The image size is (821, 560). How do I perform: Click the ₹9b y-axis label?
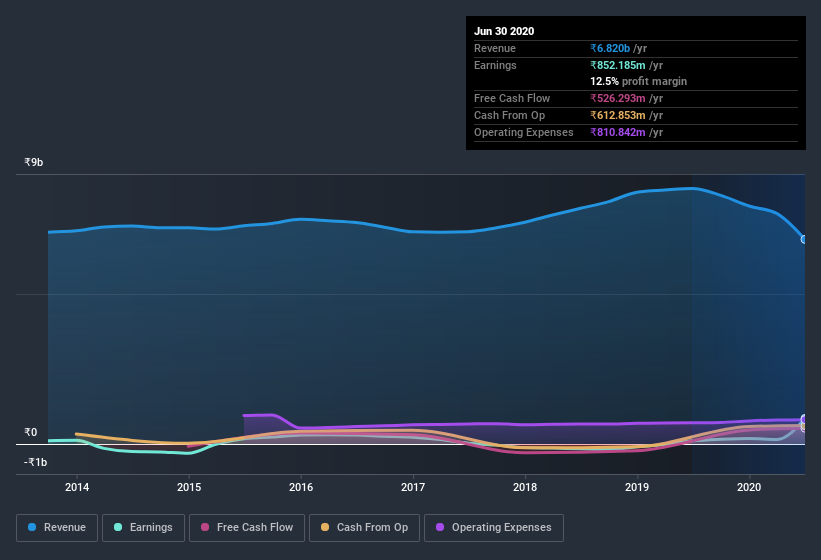click(x=34, y=162)
